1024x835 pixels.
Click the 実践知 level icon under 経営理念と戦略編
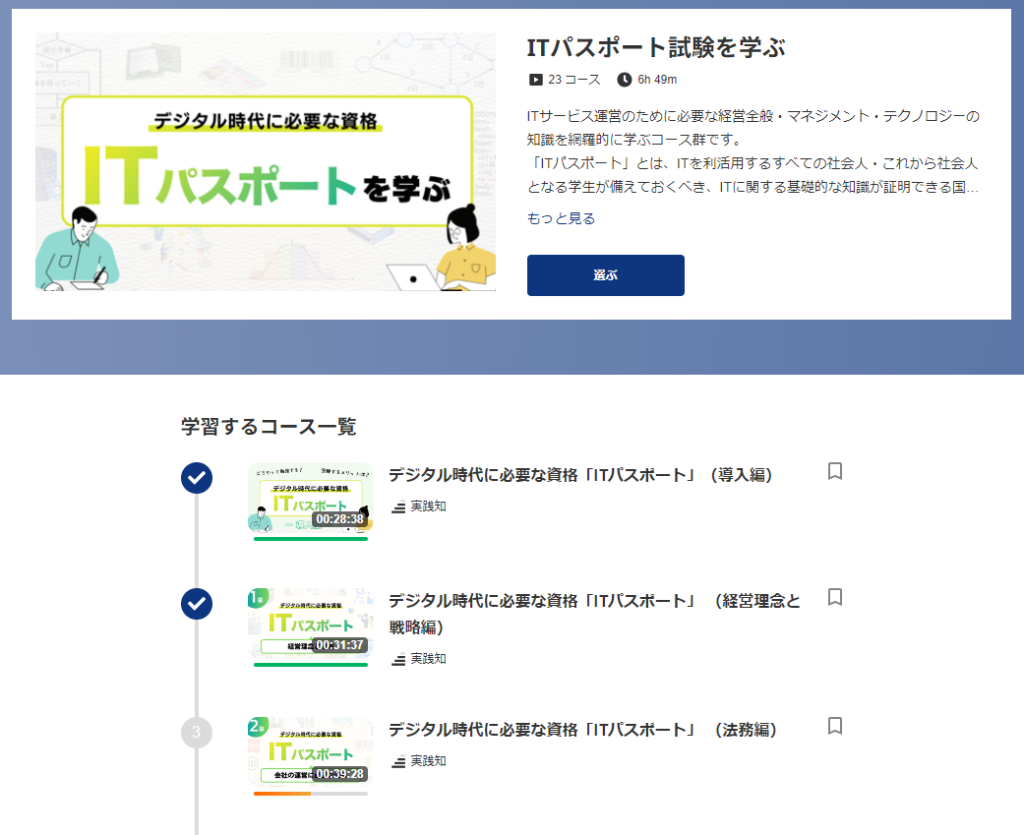click(399, 659)
